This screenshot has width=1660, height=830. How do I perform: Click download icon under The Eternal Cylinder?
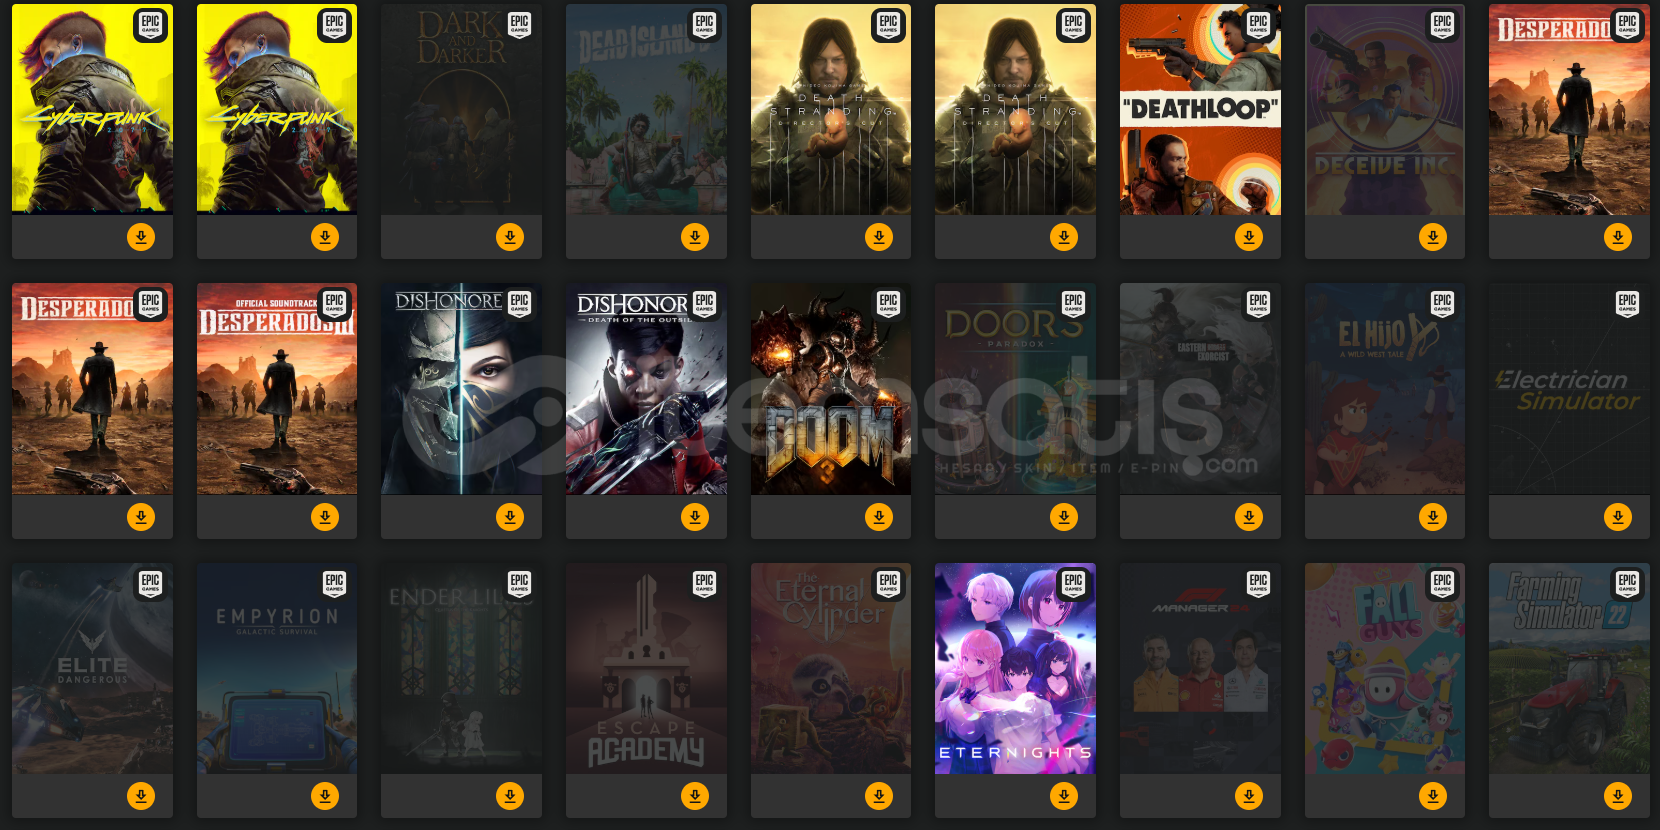point(879,796)
